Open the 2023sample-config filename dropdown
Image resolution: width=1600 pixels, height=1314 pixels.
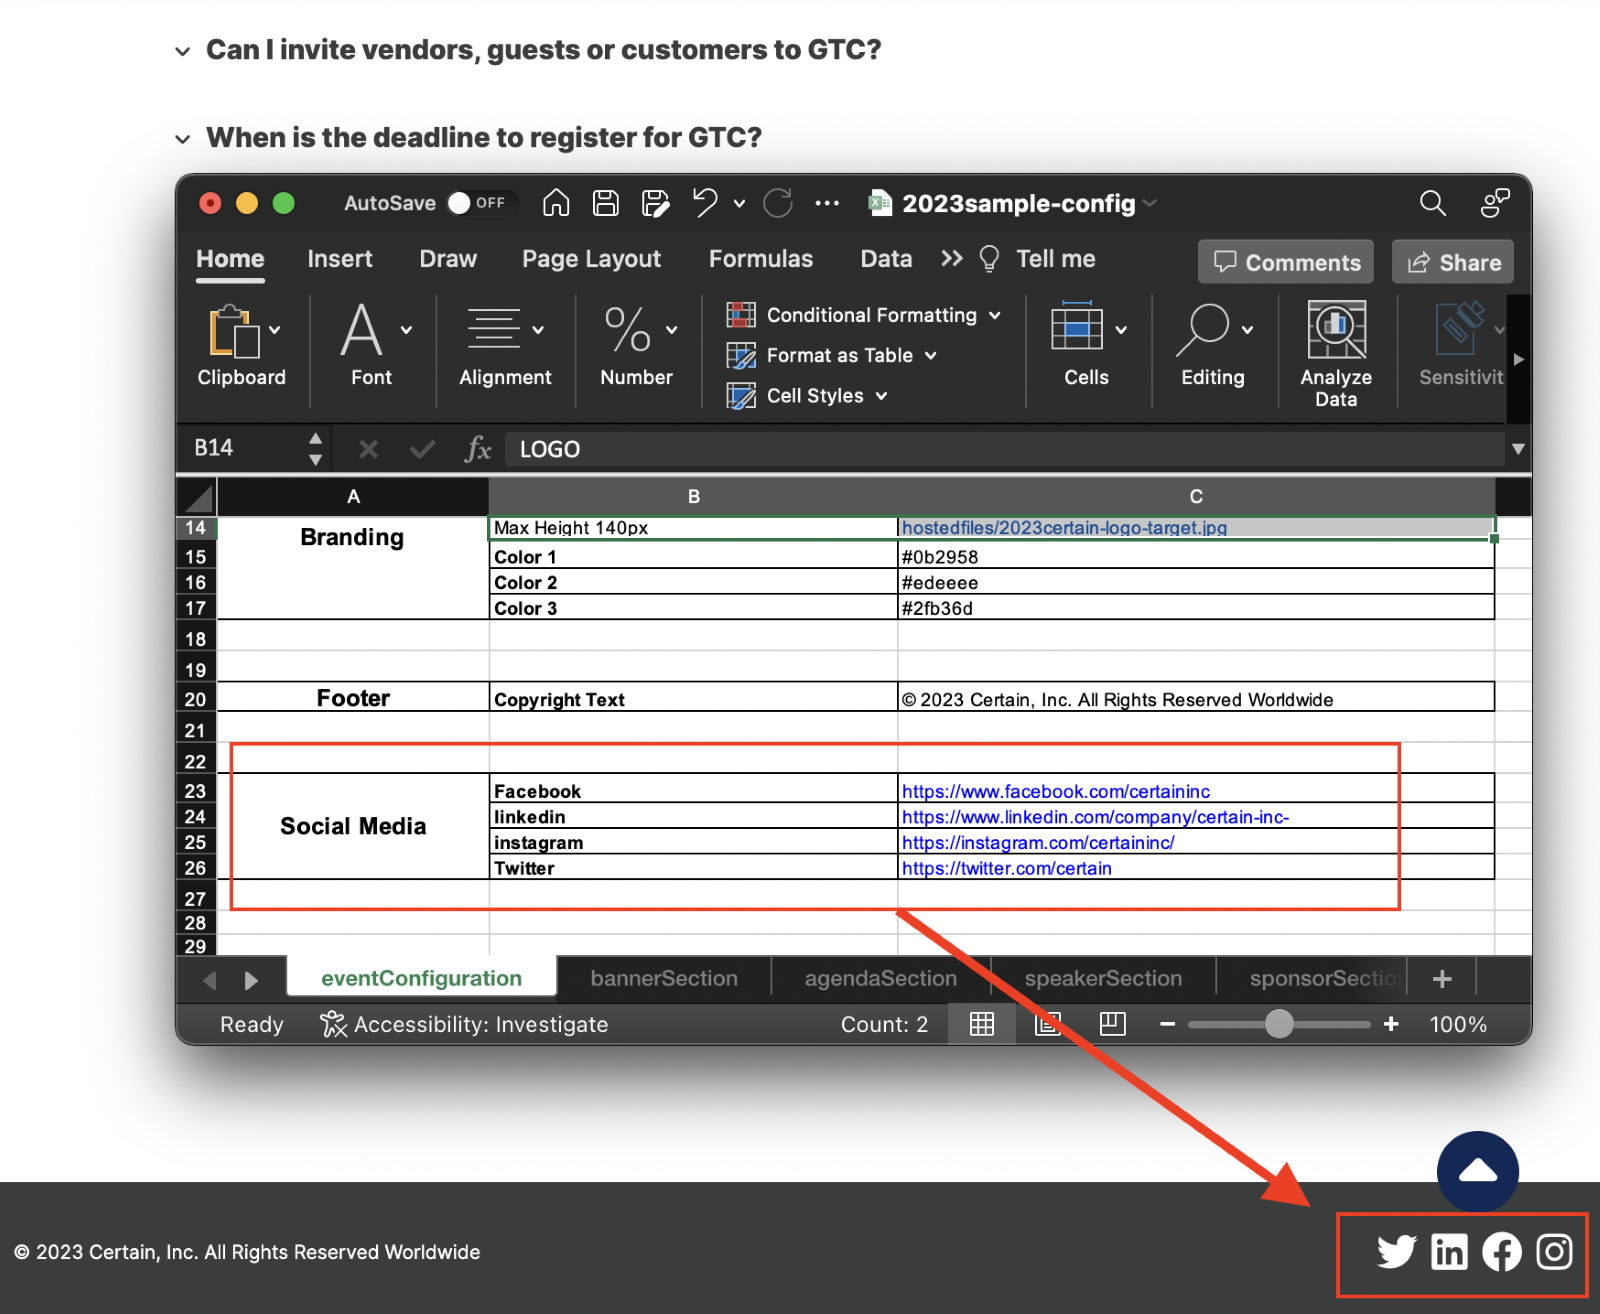pos(1149,203)
